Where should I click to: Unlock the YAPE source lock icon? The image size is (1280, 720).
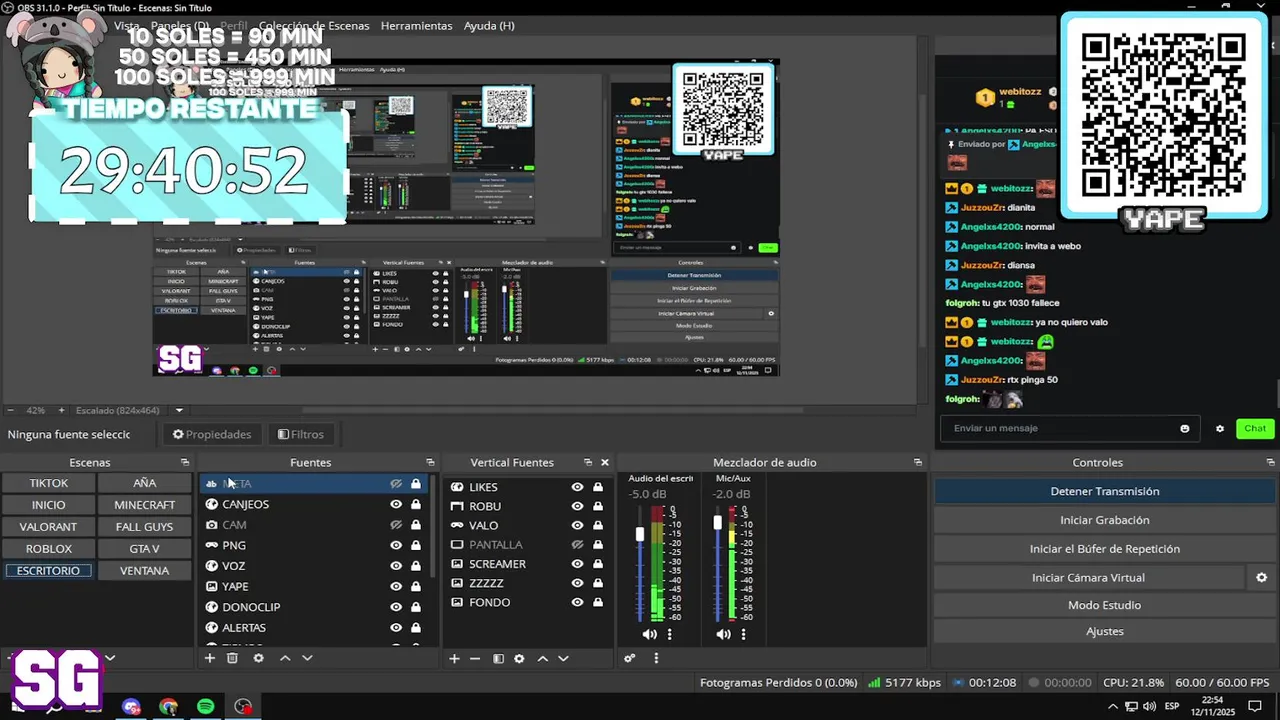click(x=416, y=586)
